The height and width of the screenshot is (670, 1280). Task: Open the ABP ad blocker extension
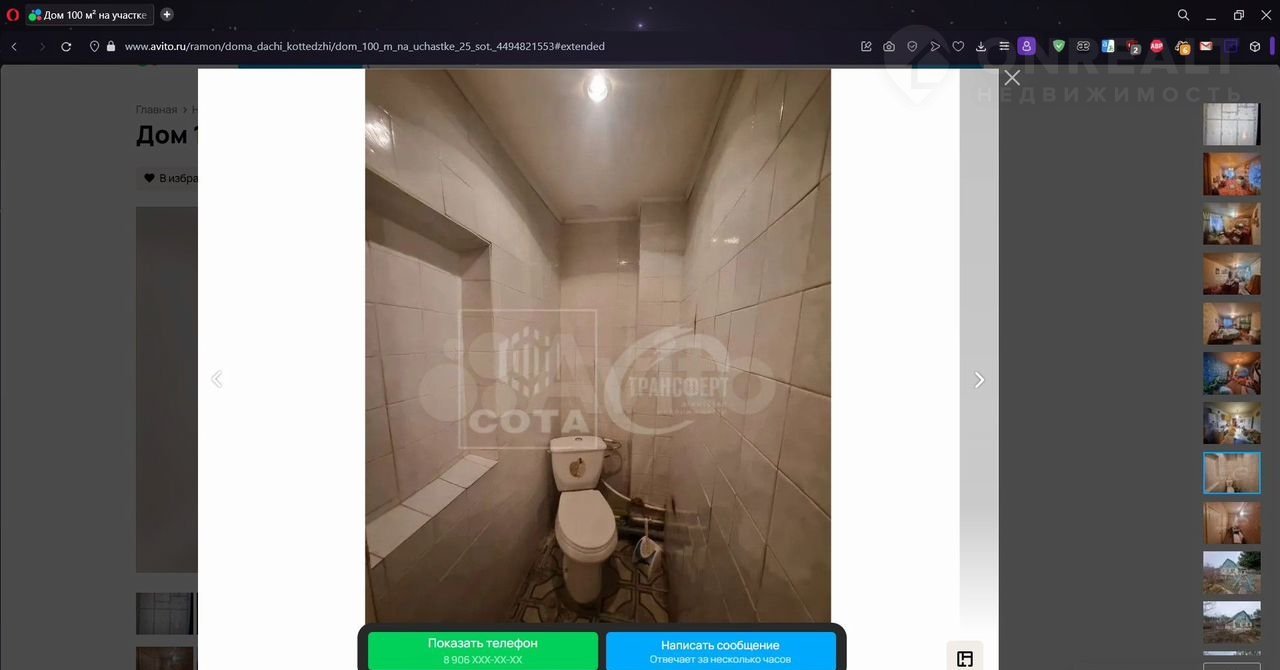1157,46
